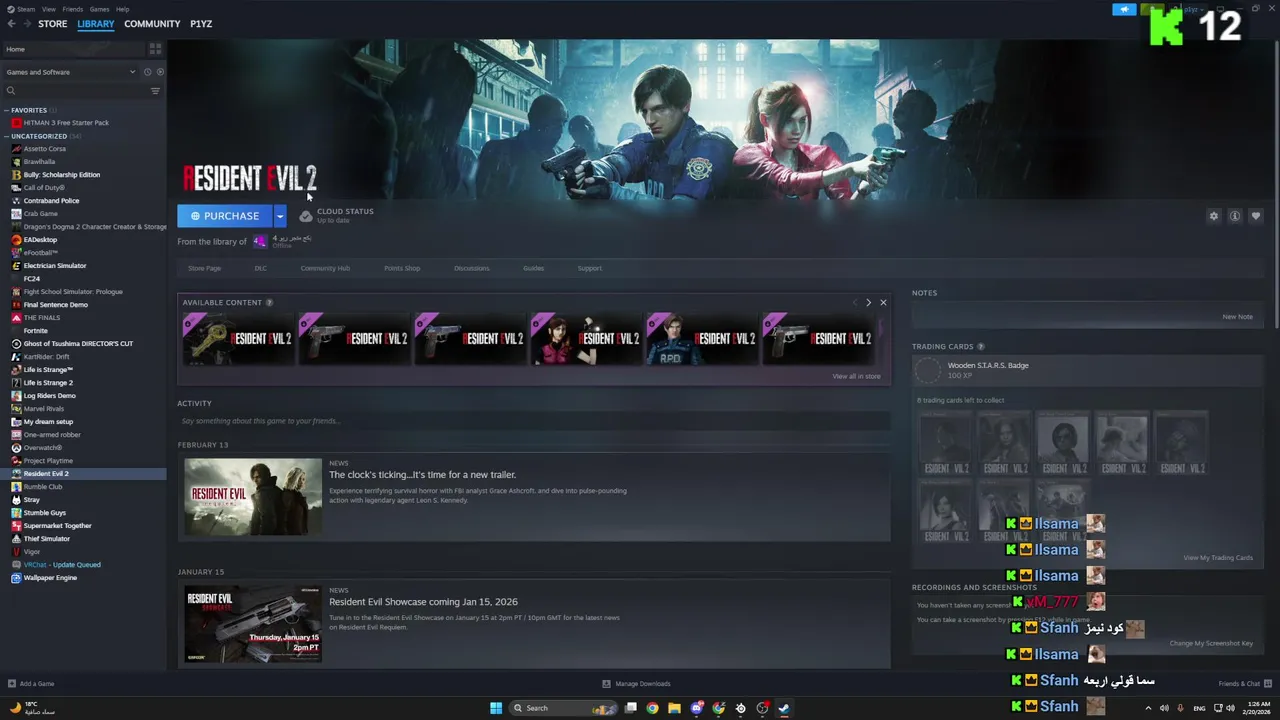Open the Steam menu
Screen dimensions: 1280x720
(x=21, y=9)
